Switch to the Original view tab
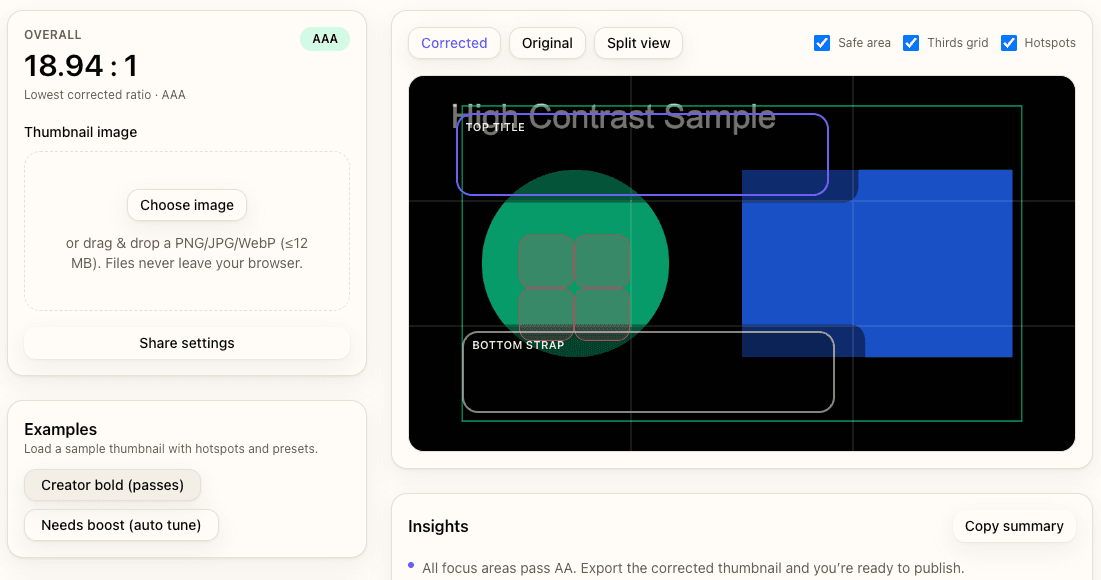Viewport: 1101px width, 580px height. pyautogui.click(x=547, y=43)
